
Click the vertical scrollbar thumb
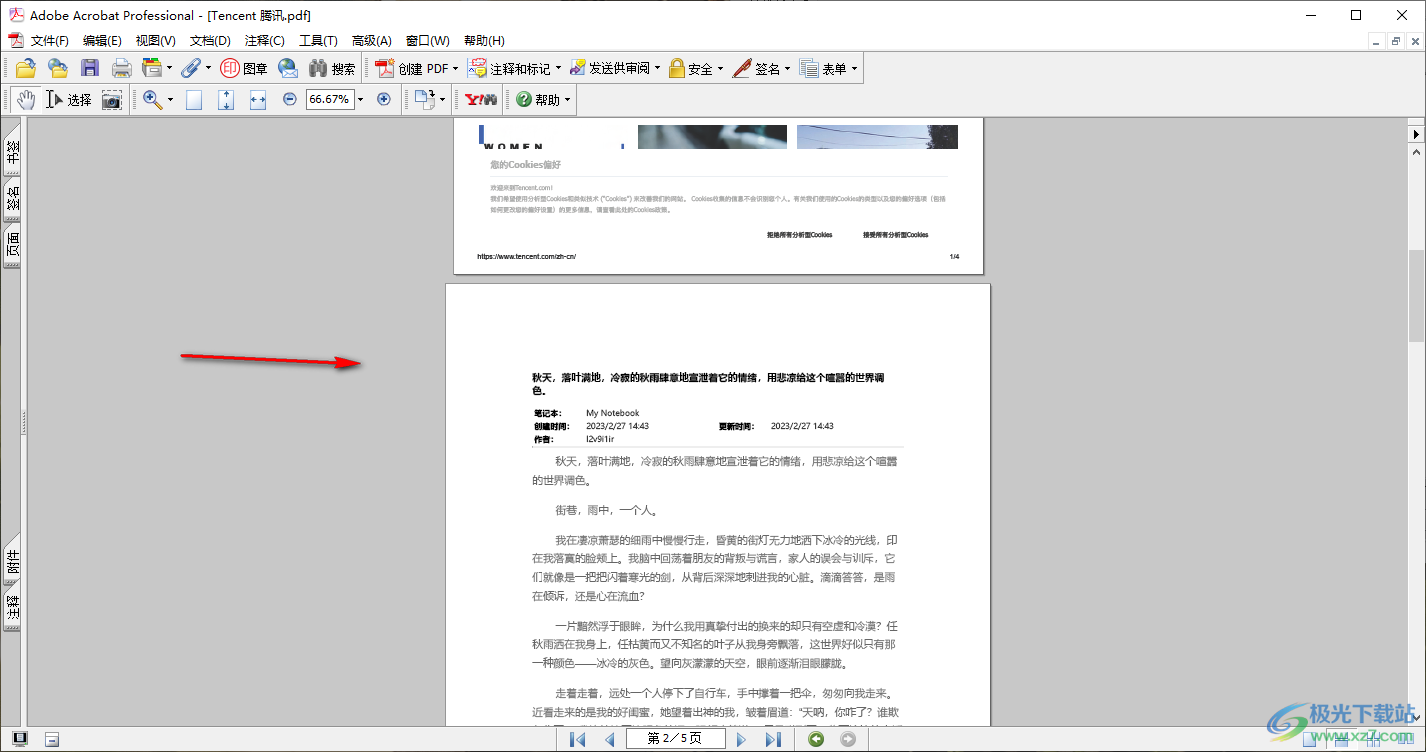coord(1416,295)
